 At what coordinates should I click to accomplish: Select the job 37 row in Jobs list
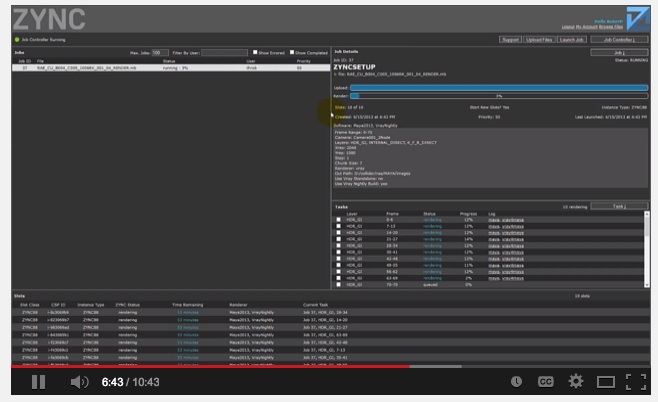[171, 68]
